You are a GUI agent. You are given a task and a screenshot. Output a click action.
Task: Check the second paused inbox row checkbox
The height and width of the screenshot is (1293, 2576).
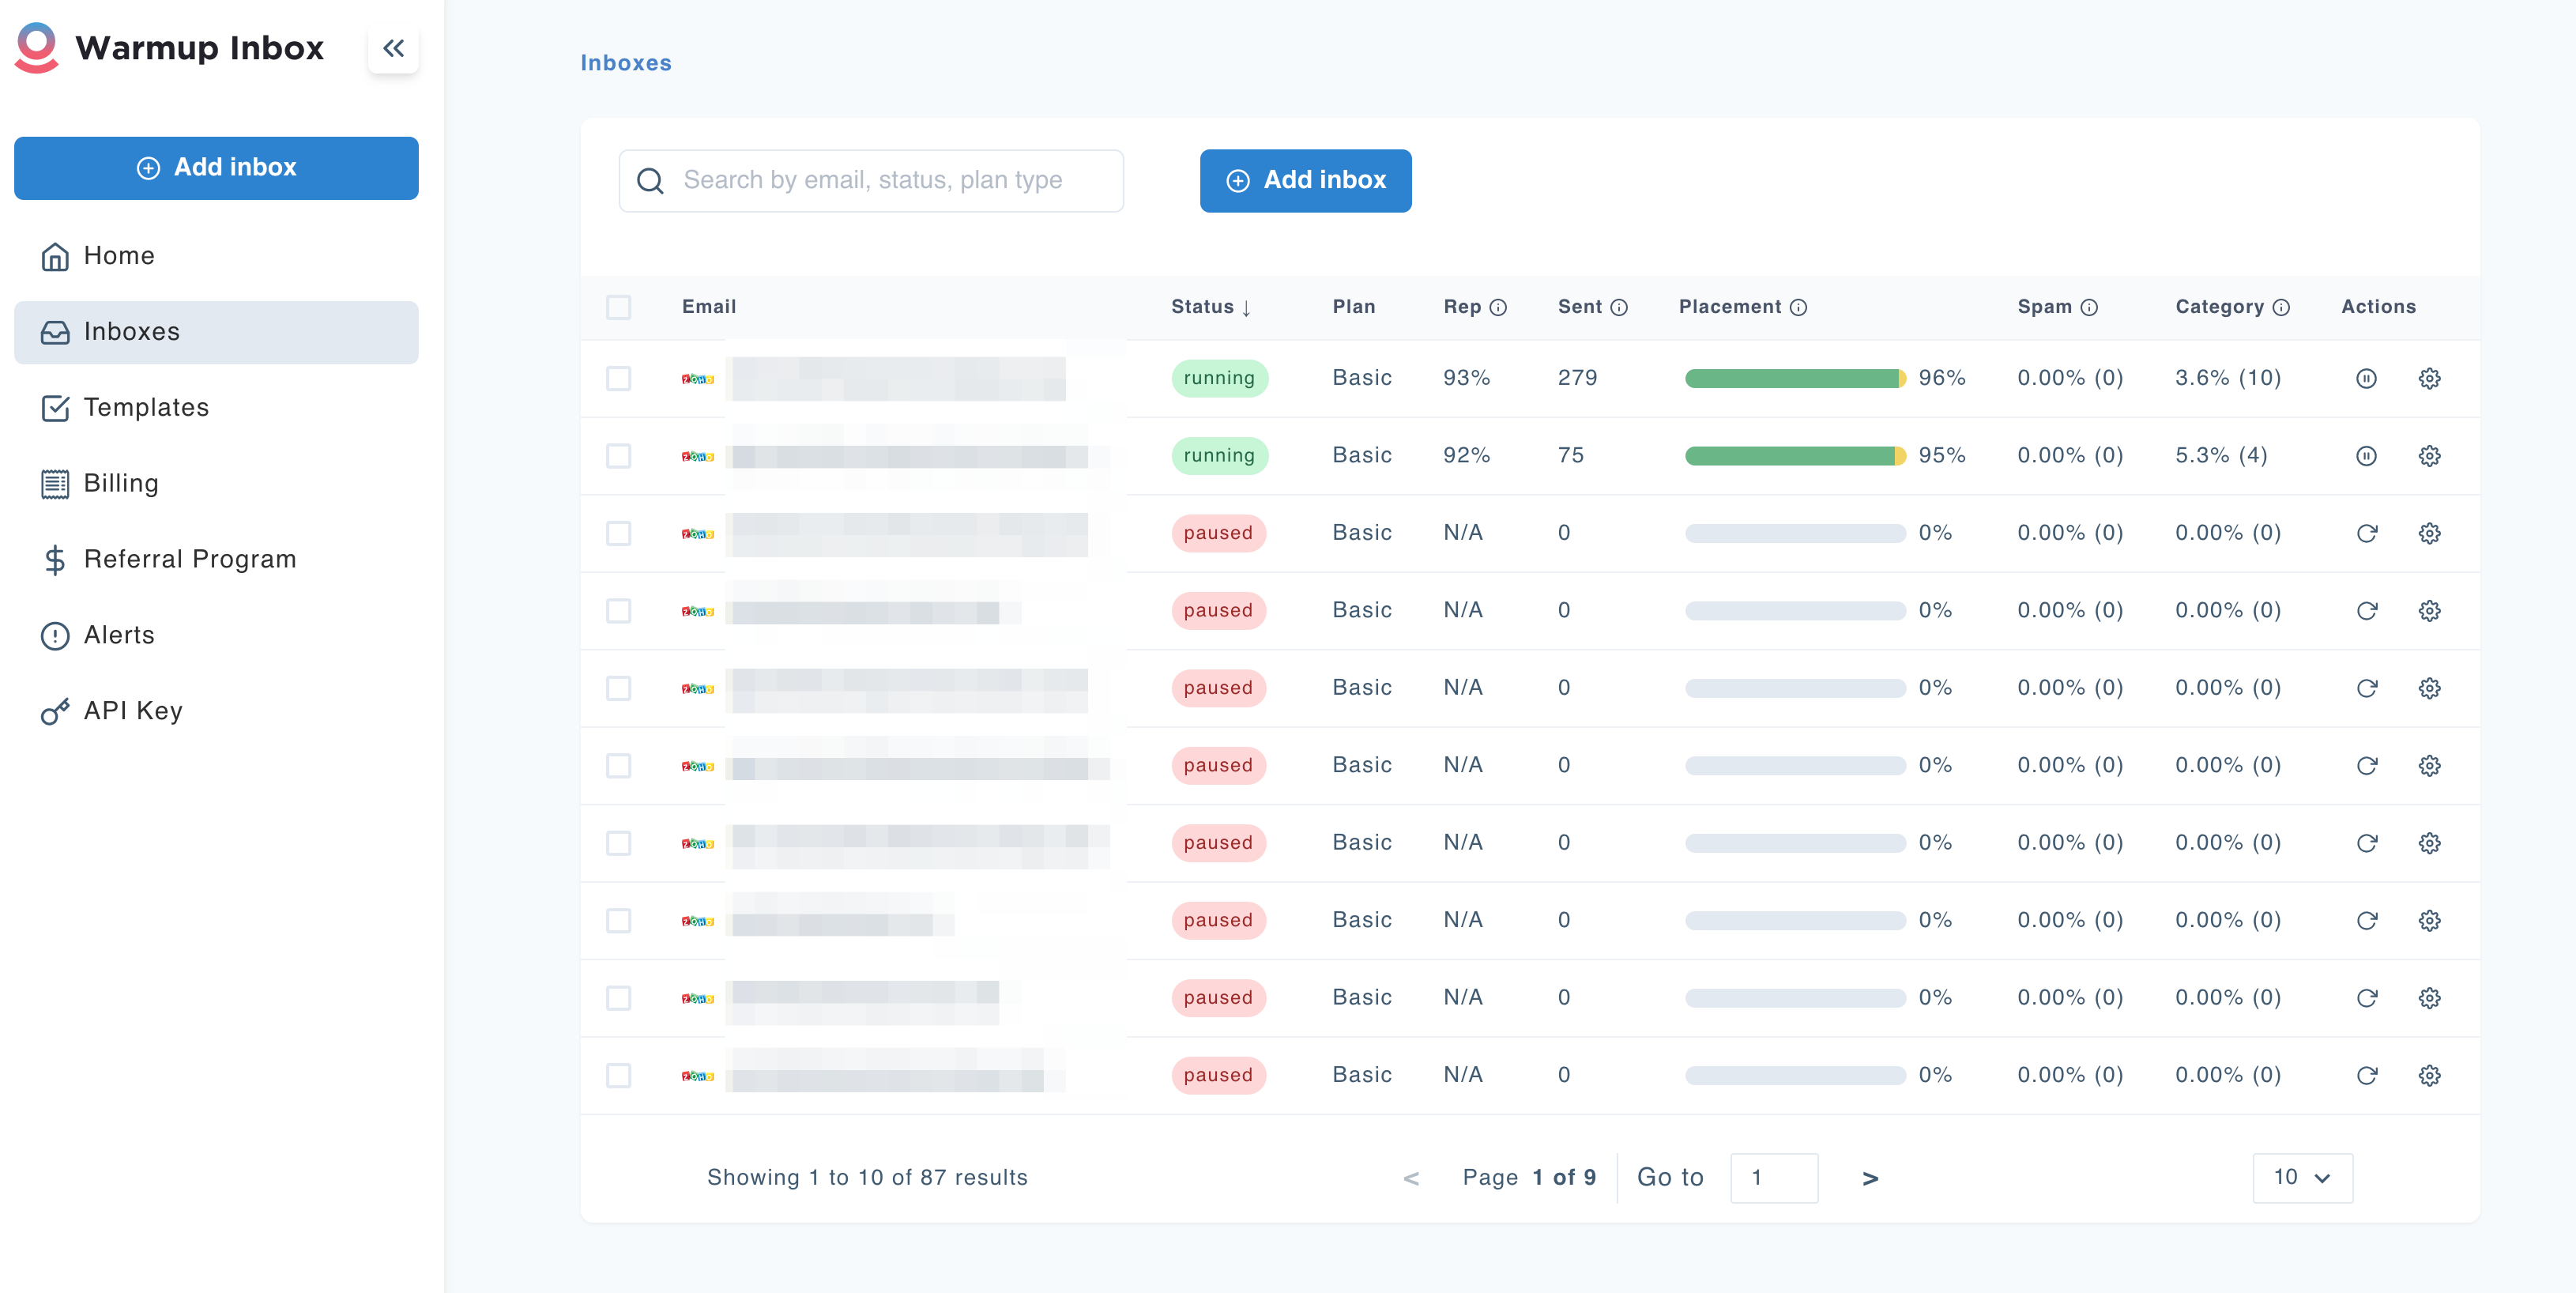coord(618,611)
